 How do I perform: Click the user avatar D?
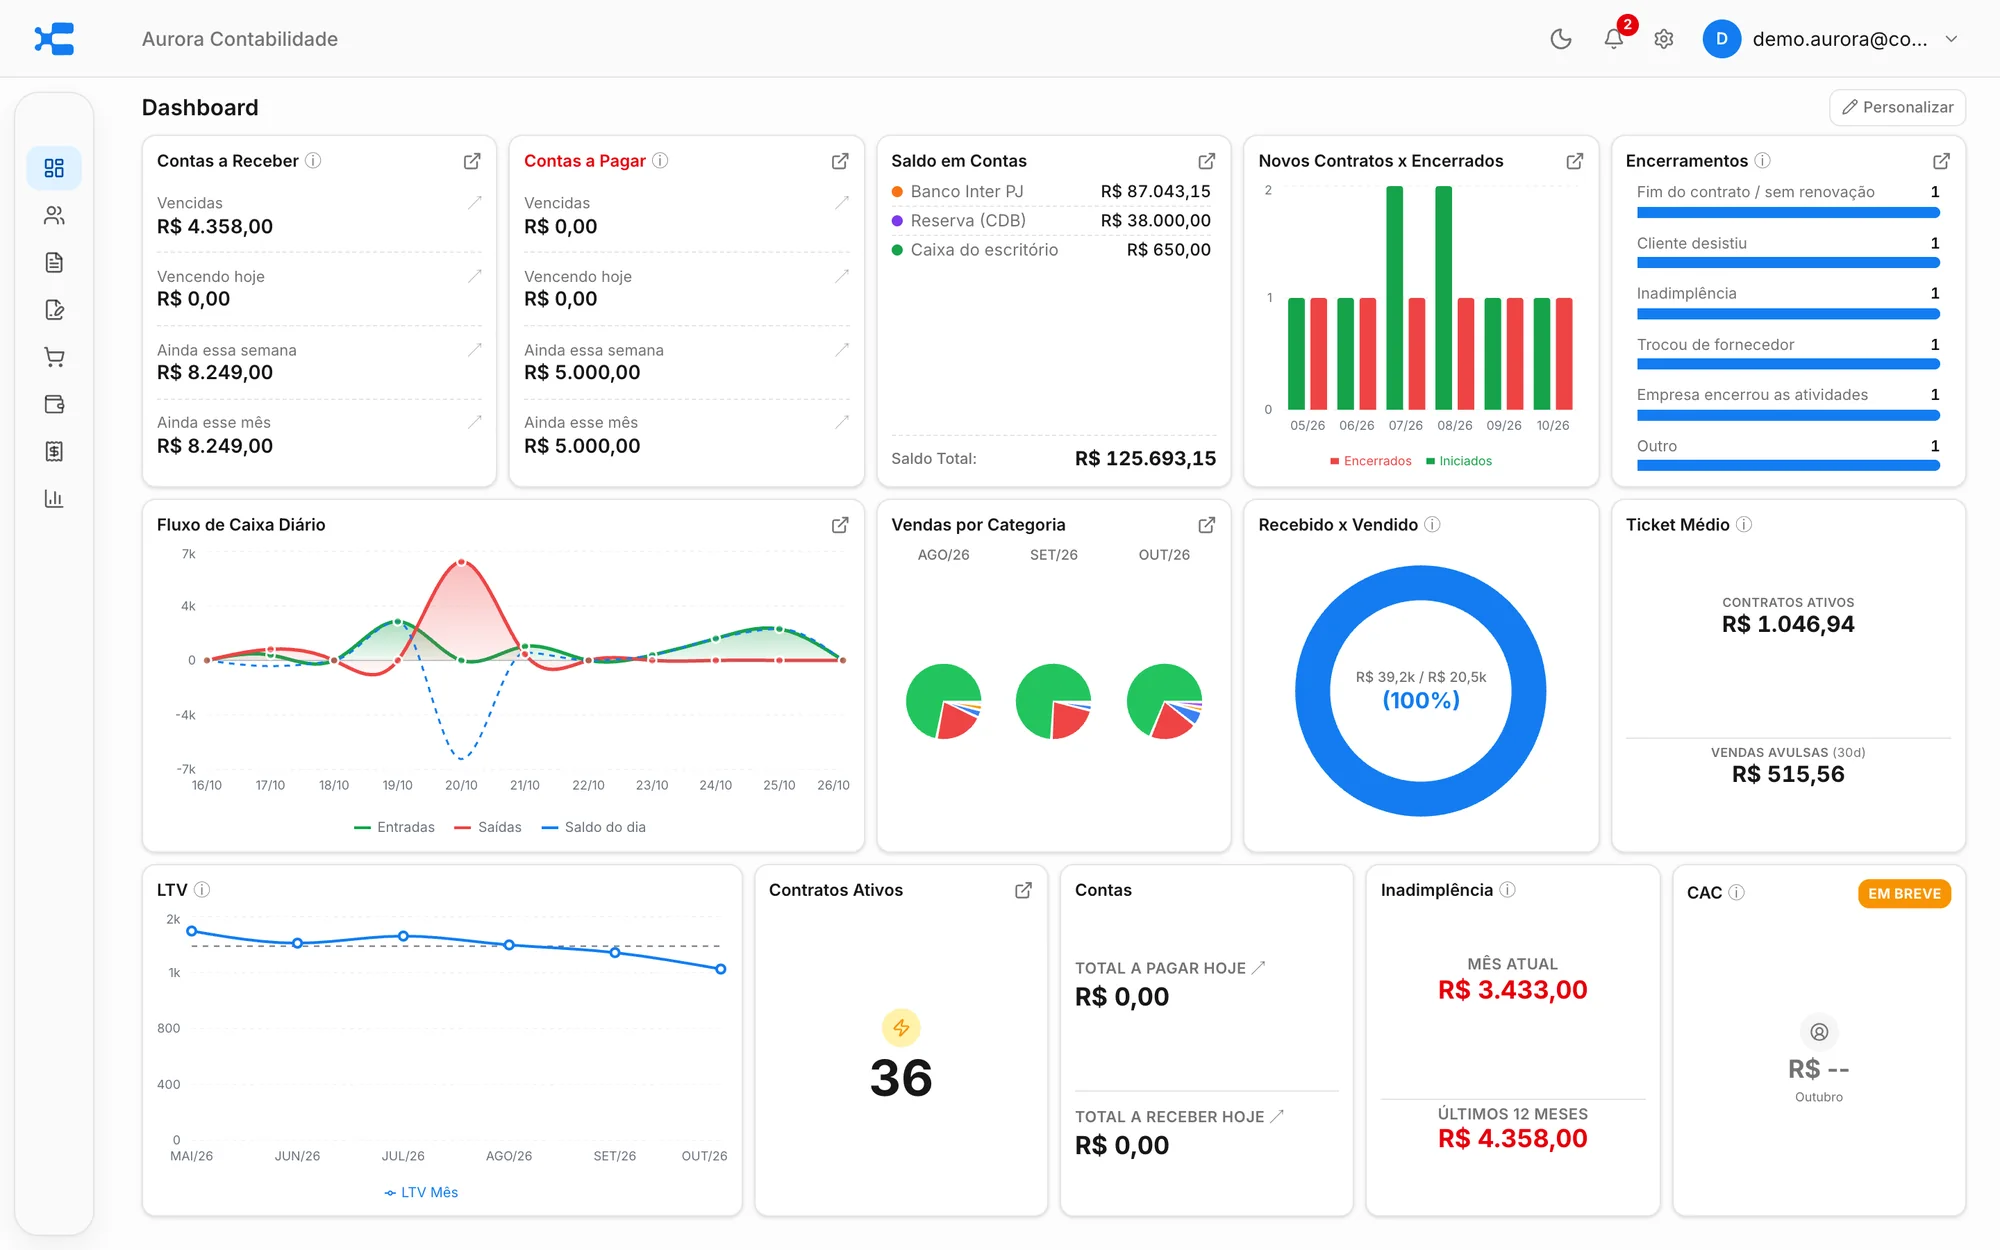click(x=1721, y=39)
